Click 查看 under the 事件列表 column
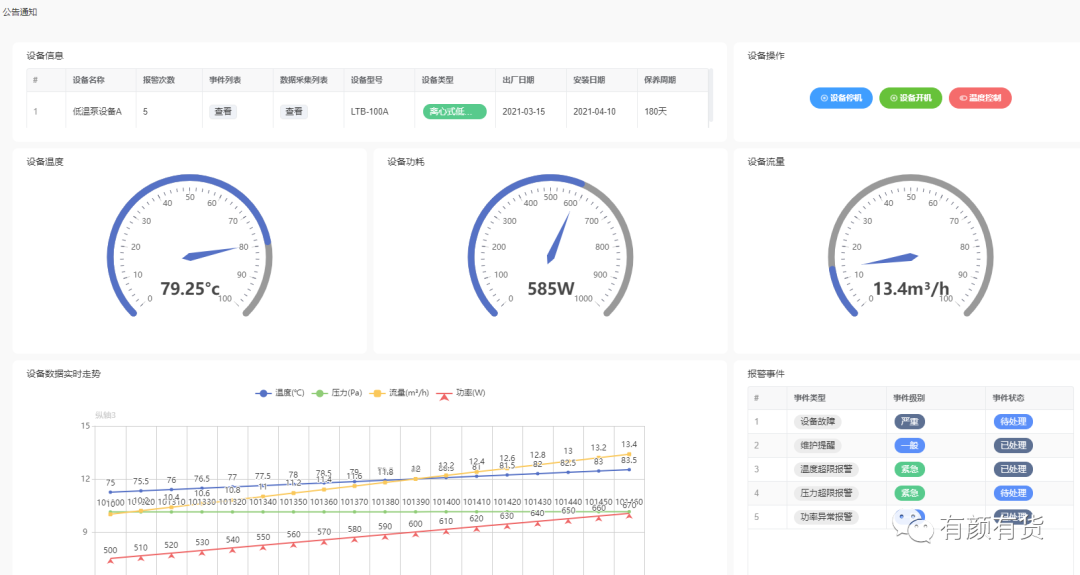Screen dimensions: 1080x575 click(222, 112)
